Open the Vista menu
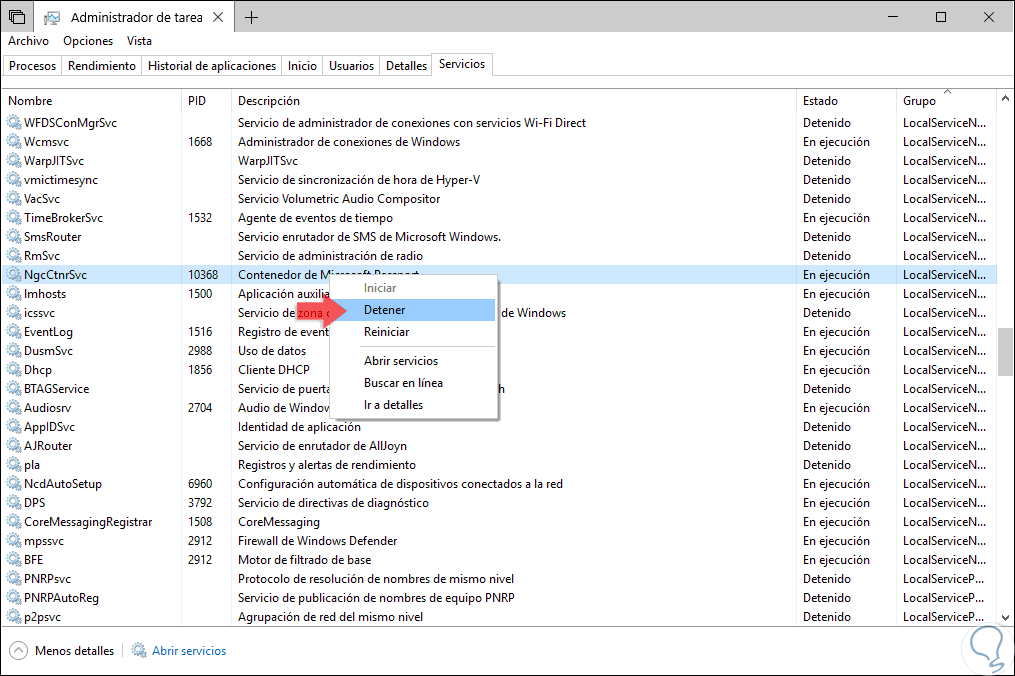1015x676 pixels. click(x=139, y=41)
